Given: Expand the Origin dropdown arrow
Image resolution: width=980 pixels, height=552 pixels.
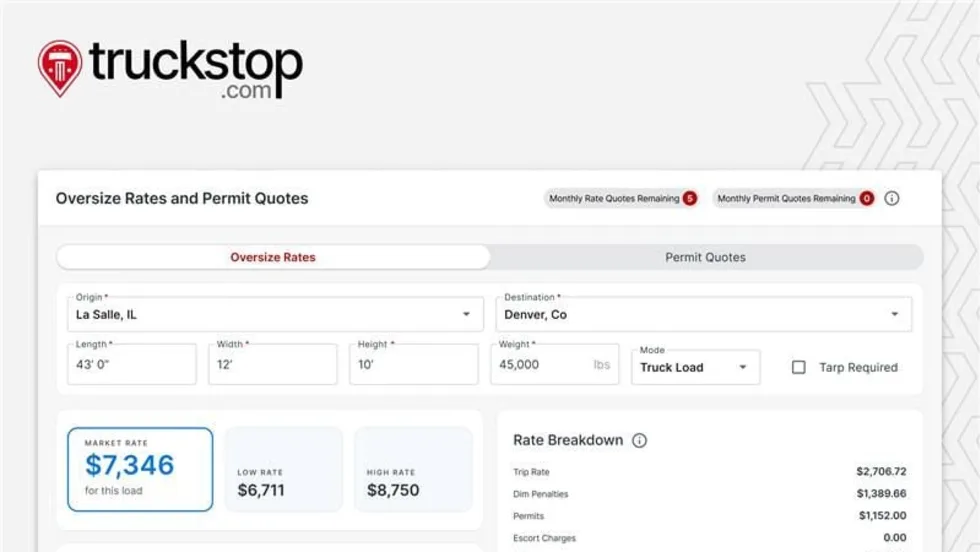Looking at the screenshot, I should 466,314.
